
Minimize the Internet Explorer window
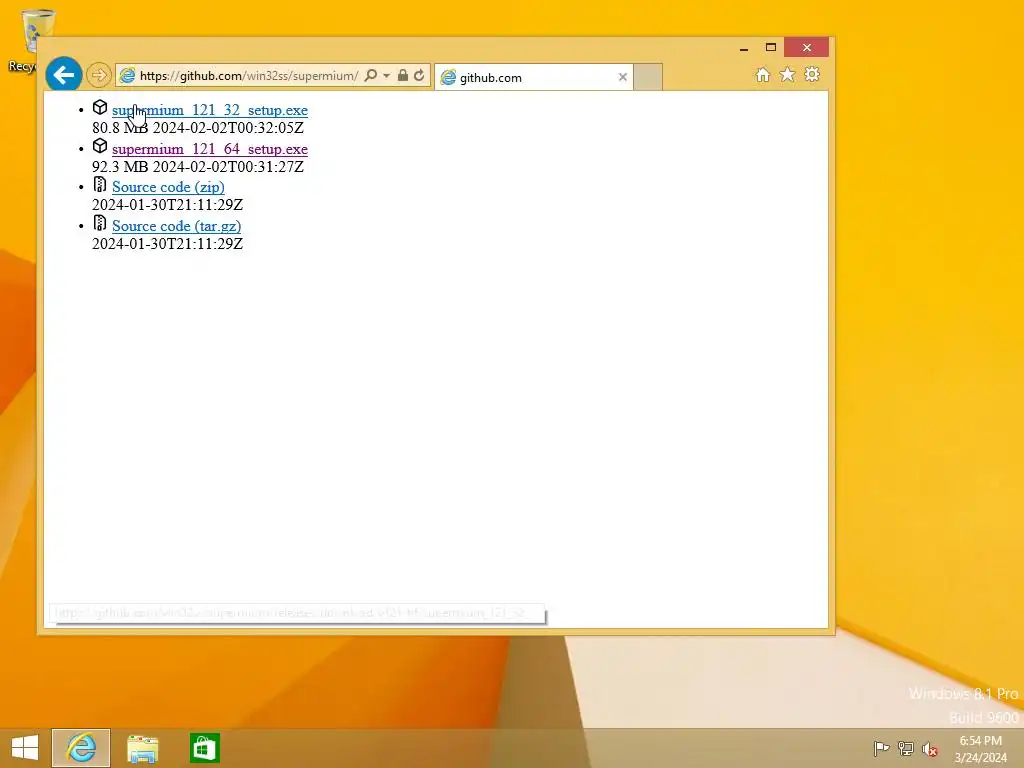[744, 48]
